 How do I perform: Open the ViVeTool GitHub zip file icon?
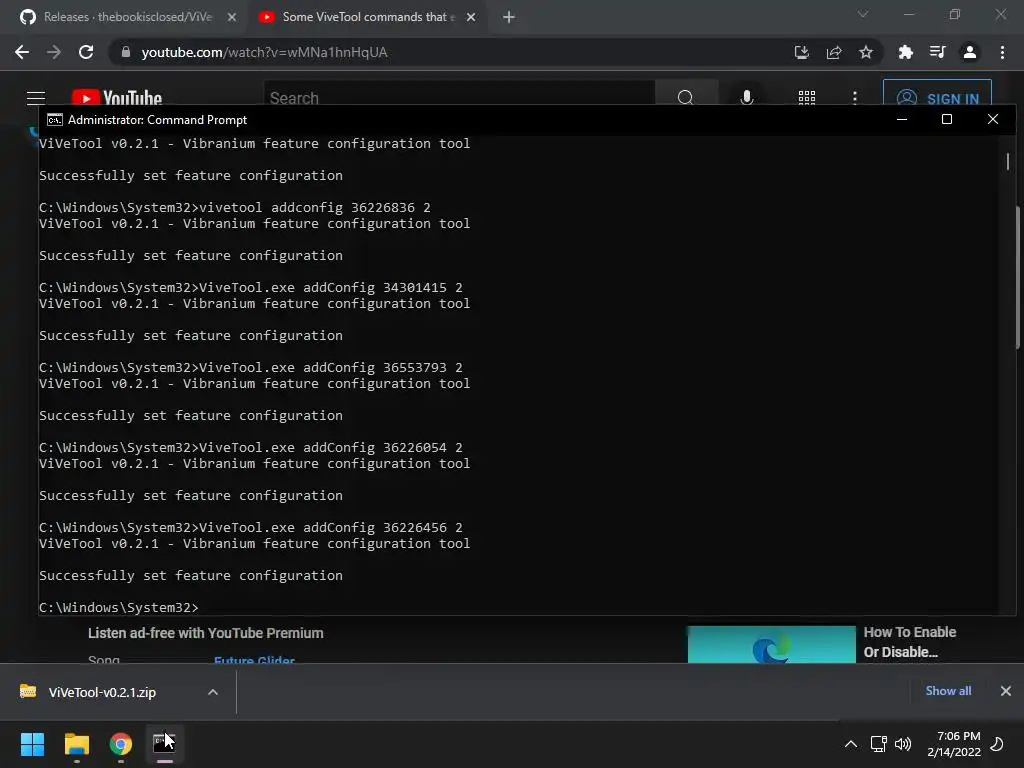click(27, 691)
